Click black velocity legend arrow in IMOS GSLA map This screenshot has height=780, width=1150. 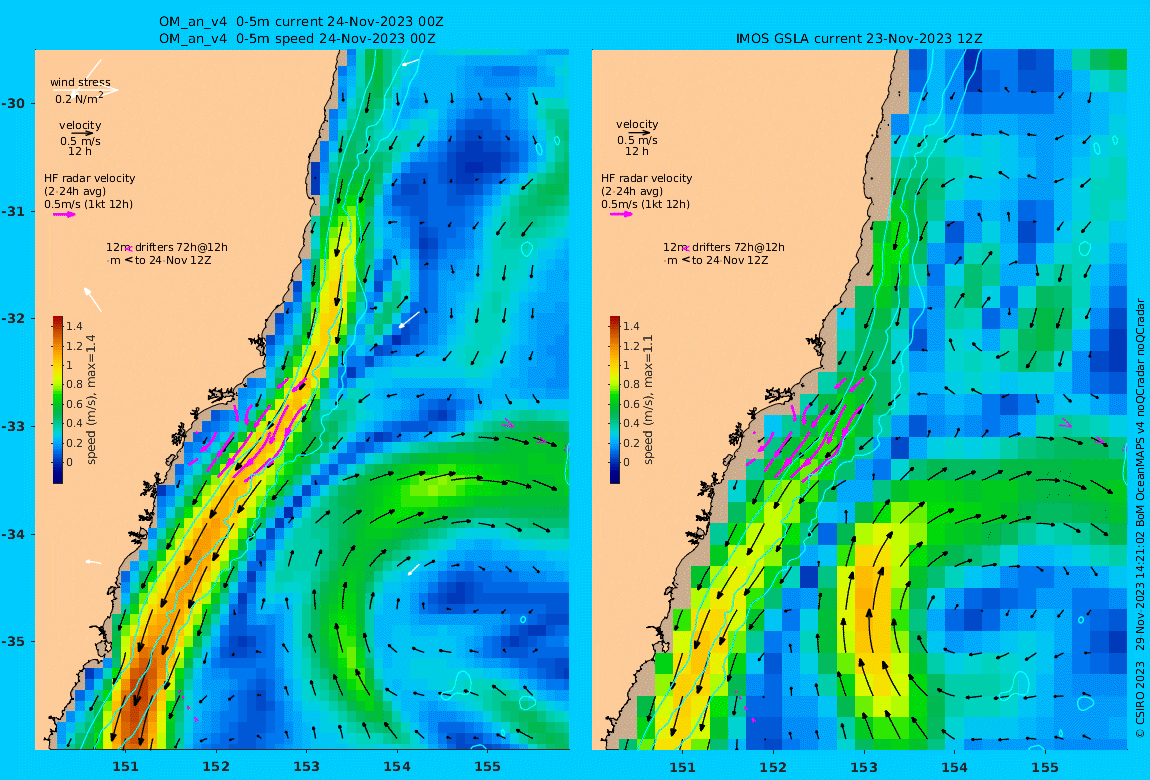(638, 133)
